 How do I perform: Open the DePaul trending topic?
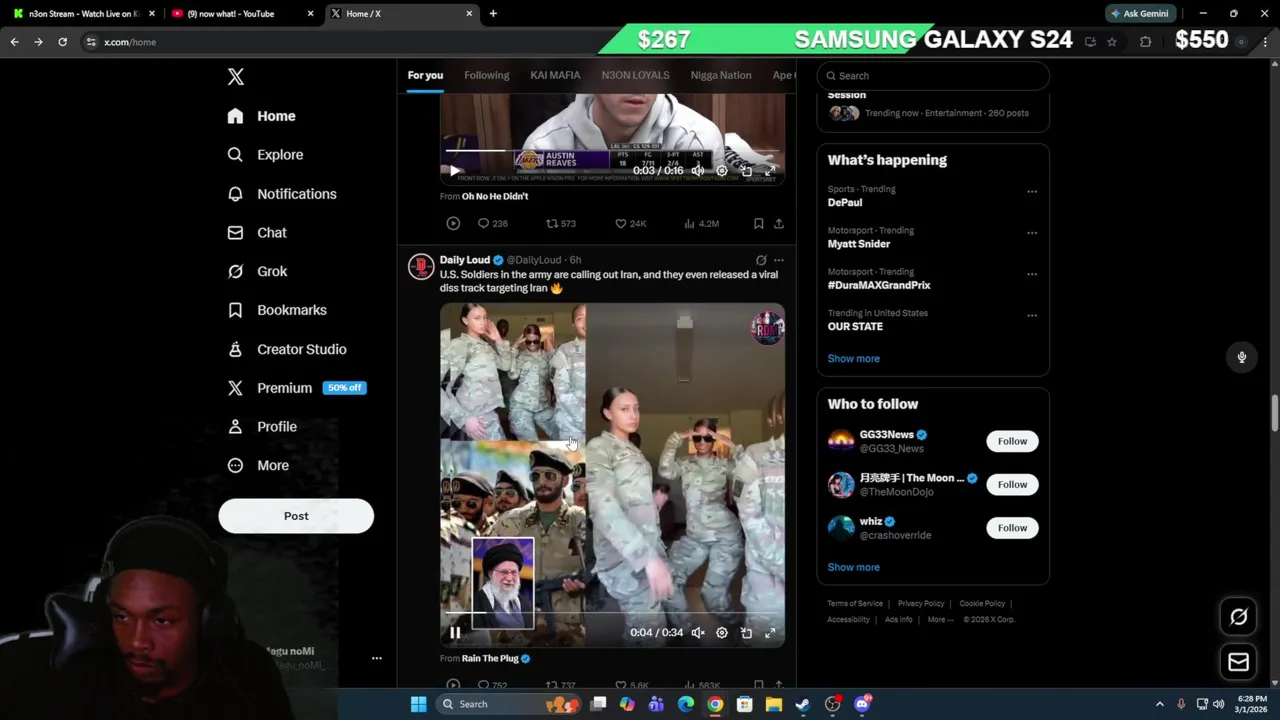click(x=845, y=202)
